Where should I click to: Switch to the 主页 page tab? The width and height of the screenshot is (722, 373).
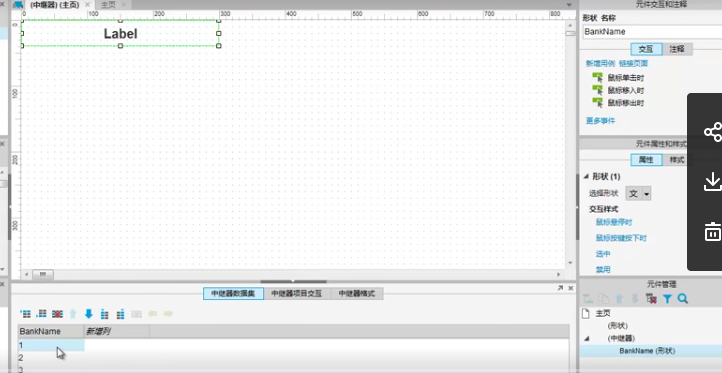click(x=108, y=5)
